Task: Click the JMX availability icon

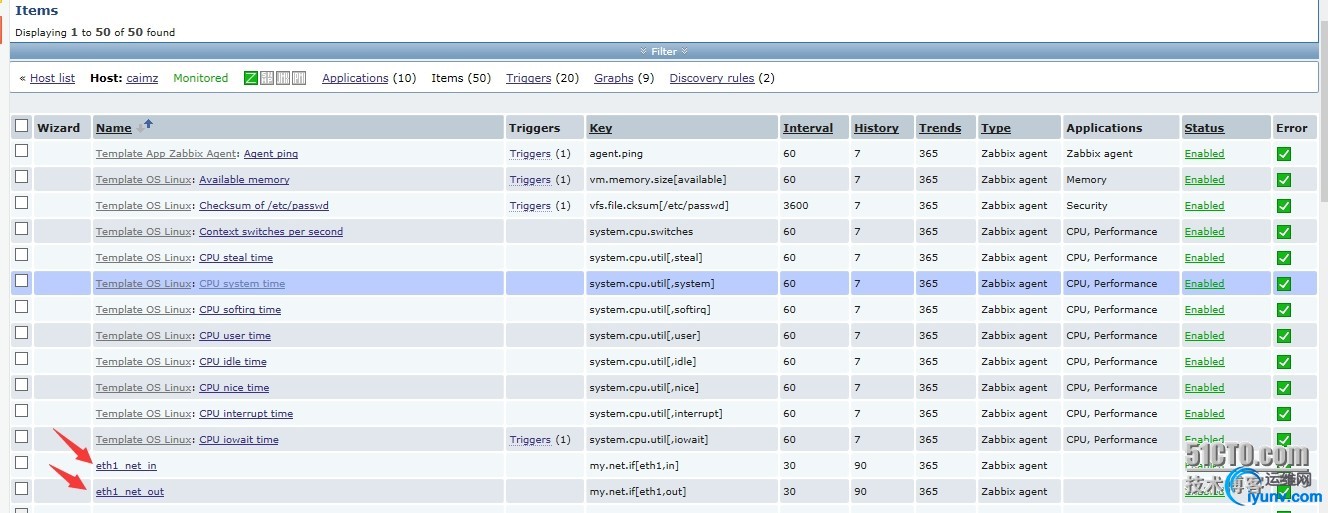Action: point(283,78)
